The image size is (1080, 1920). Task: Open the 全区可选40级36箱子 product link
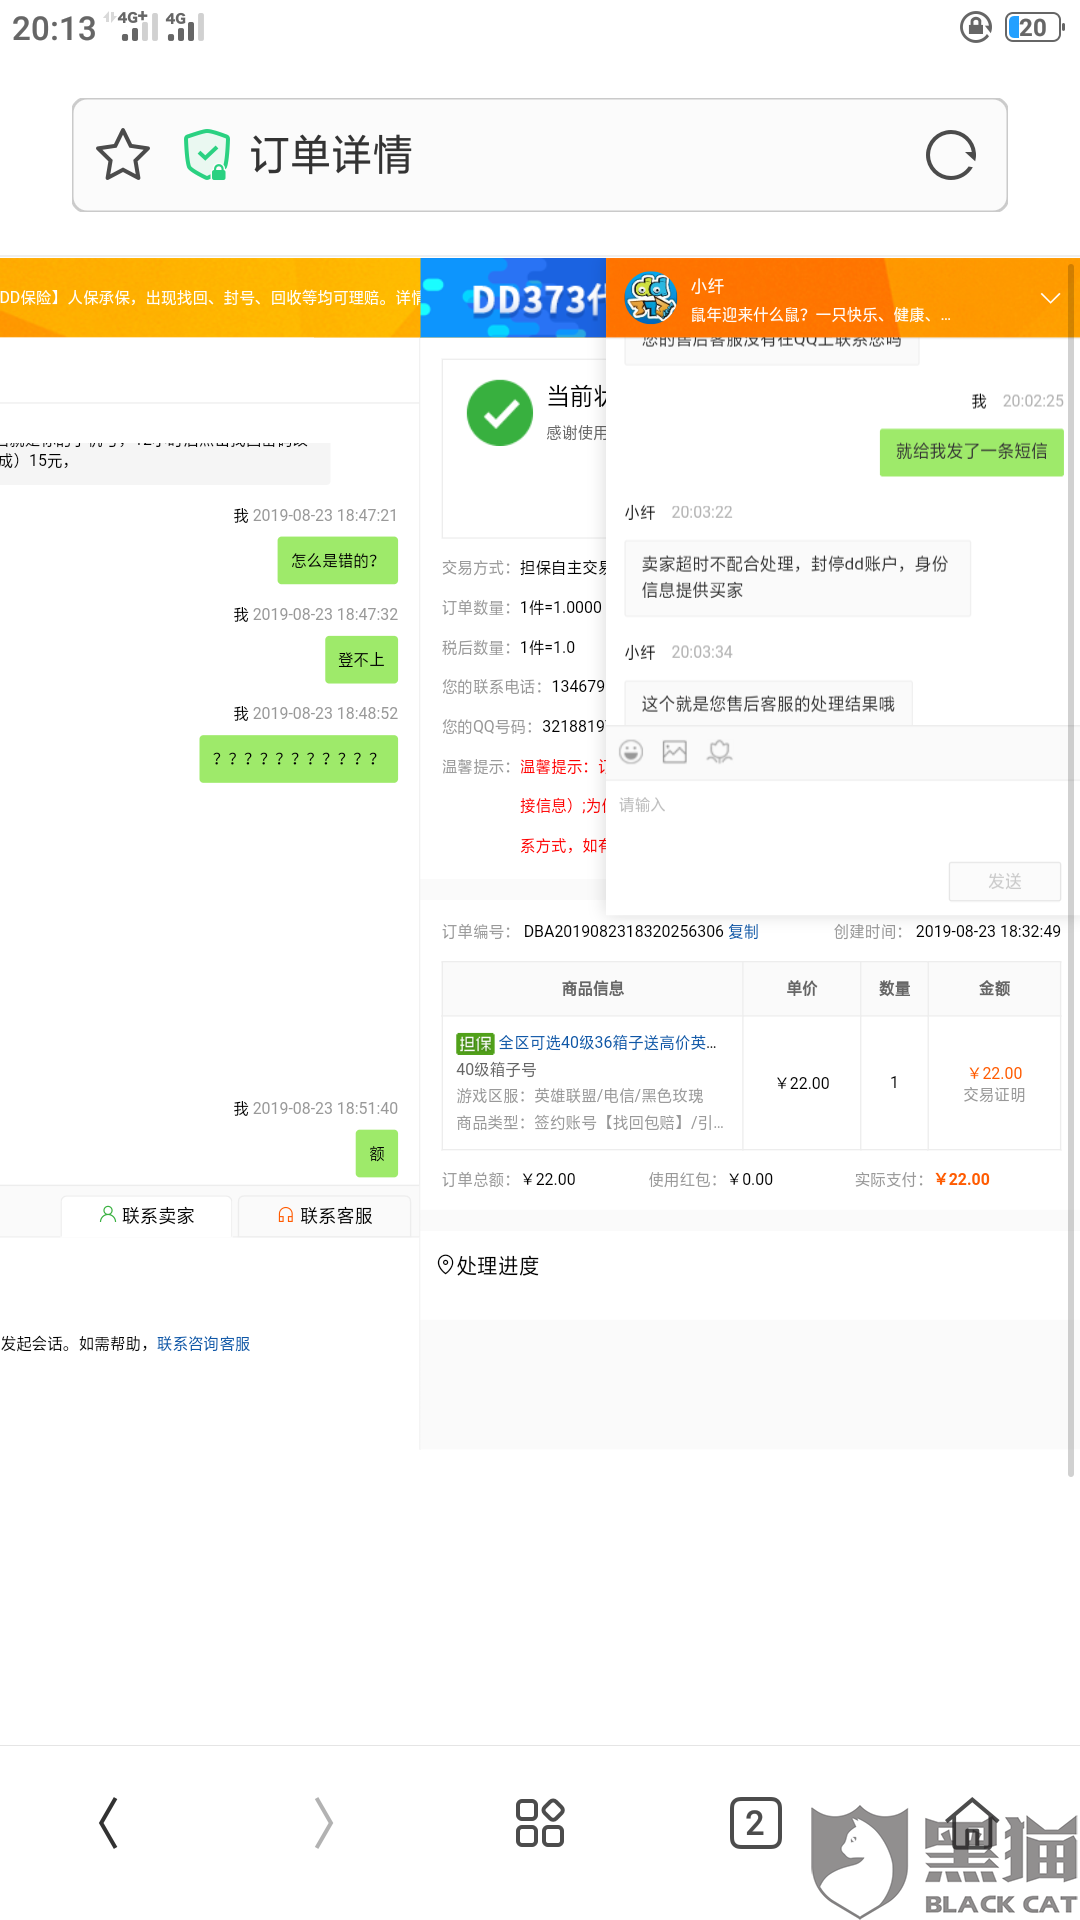(608, 1042)
